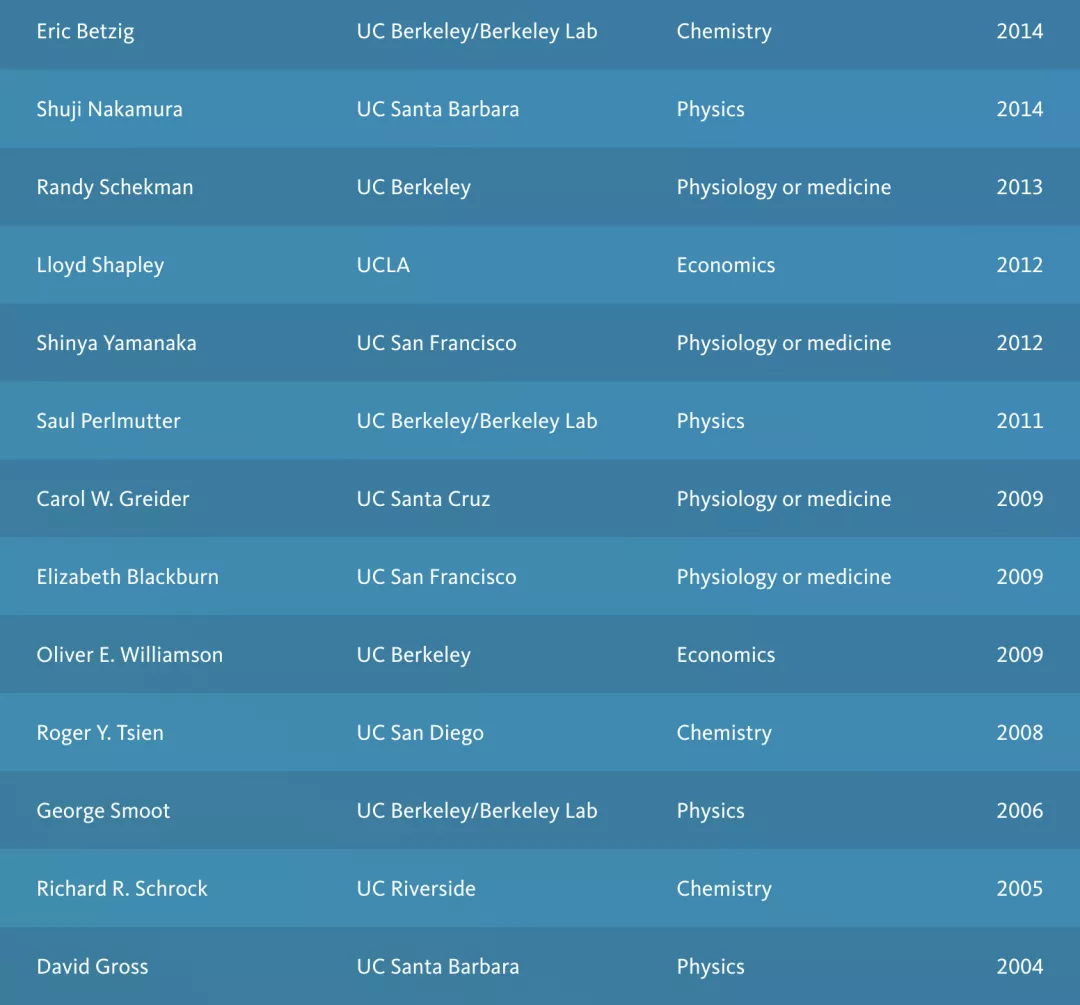The image size is (1080, 1005).
Task: Click the name George Smoot
Action: 103,811
